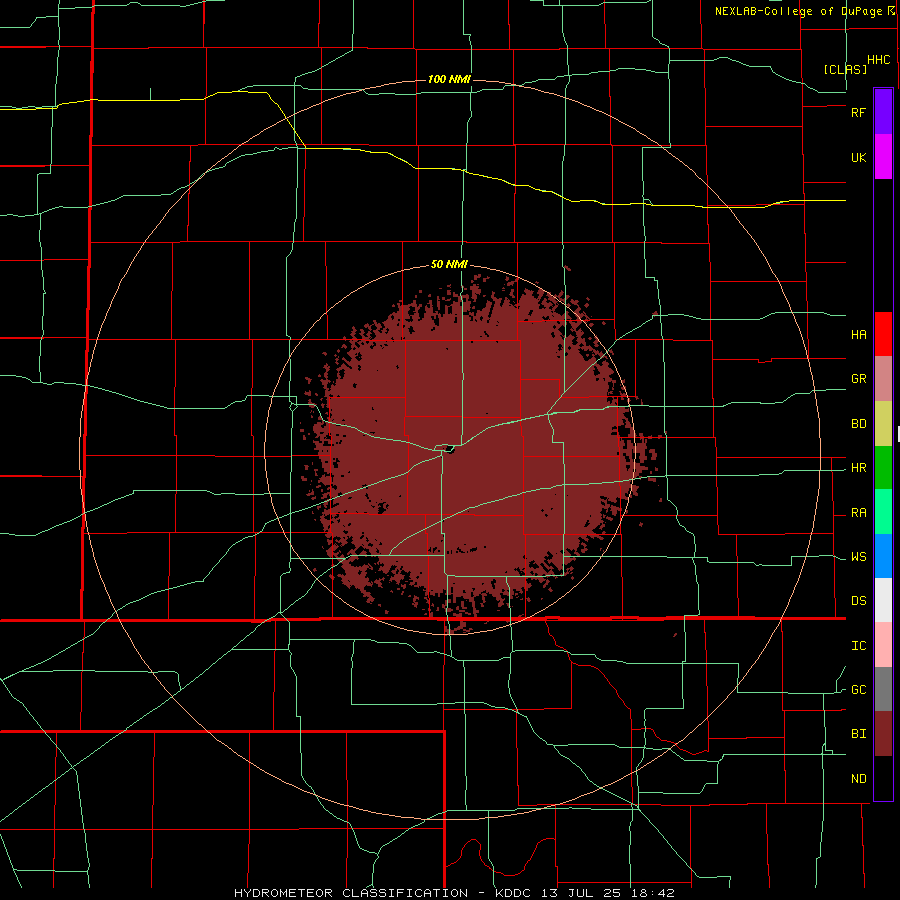
Task: Click the ND legend label
Action: coord(858,779)
